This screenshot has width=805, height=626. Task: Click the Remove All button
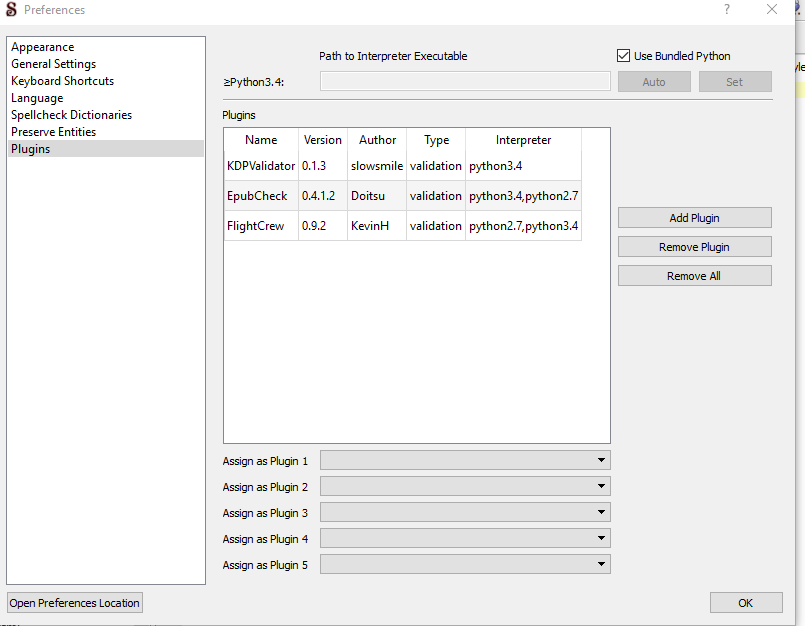tap(695, 276)
